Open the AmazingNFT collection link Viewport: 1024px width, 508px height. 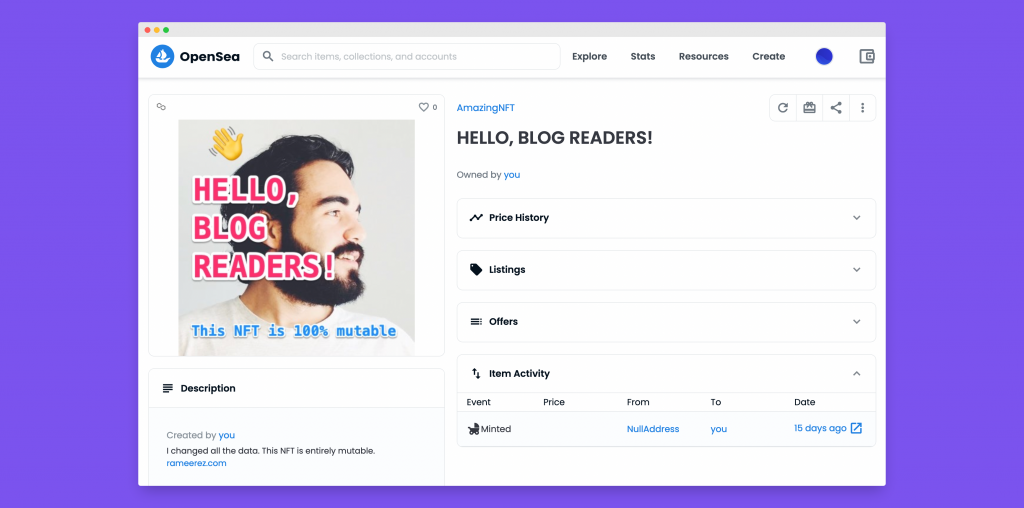[486, 108]
